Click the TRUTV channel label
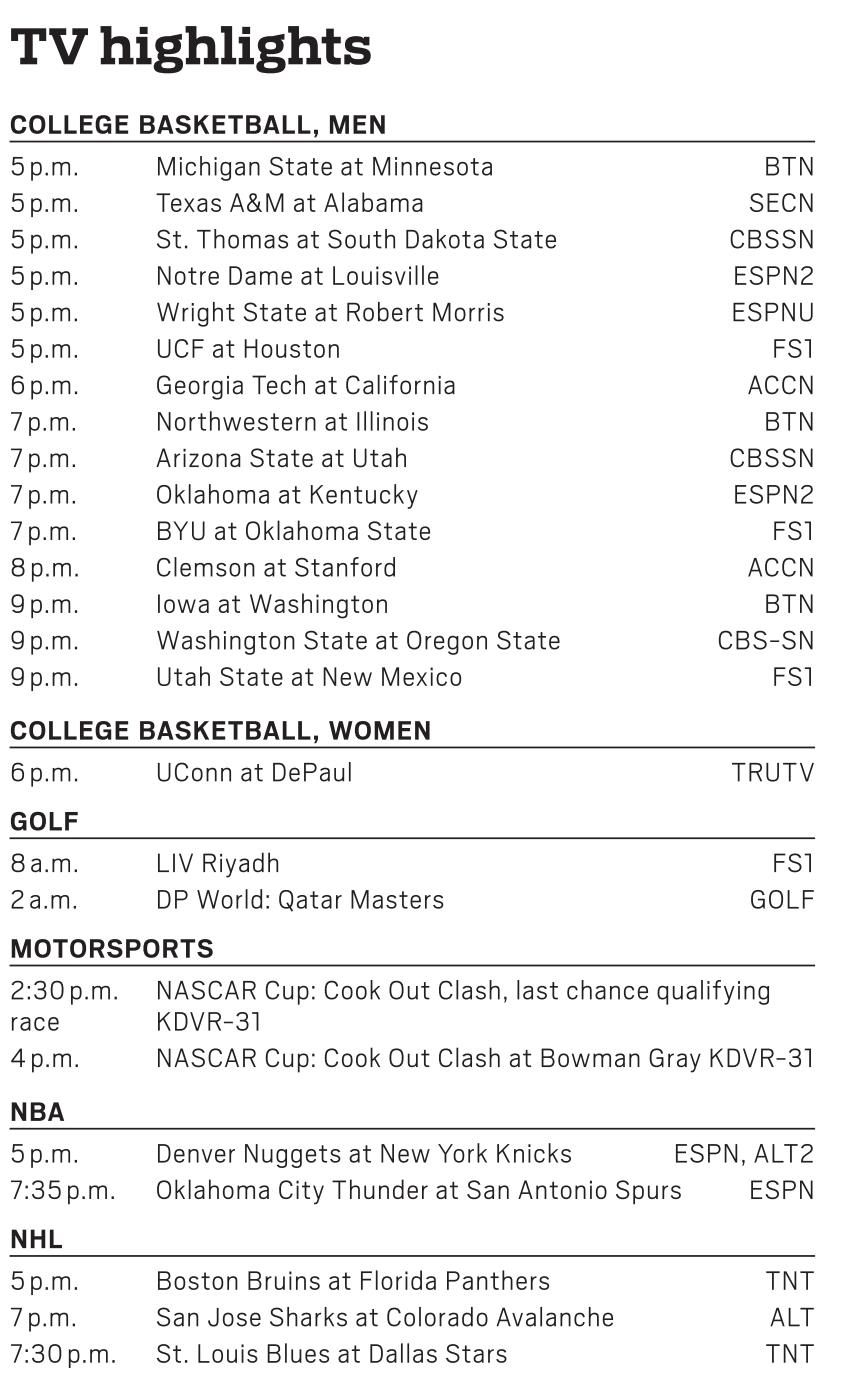The height and width of the screenshot is (1385, 858). [x=772, y=773]
